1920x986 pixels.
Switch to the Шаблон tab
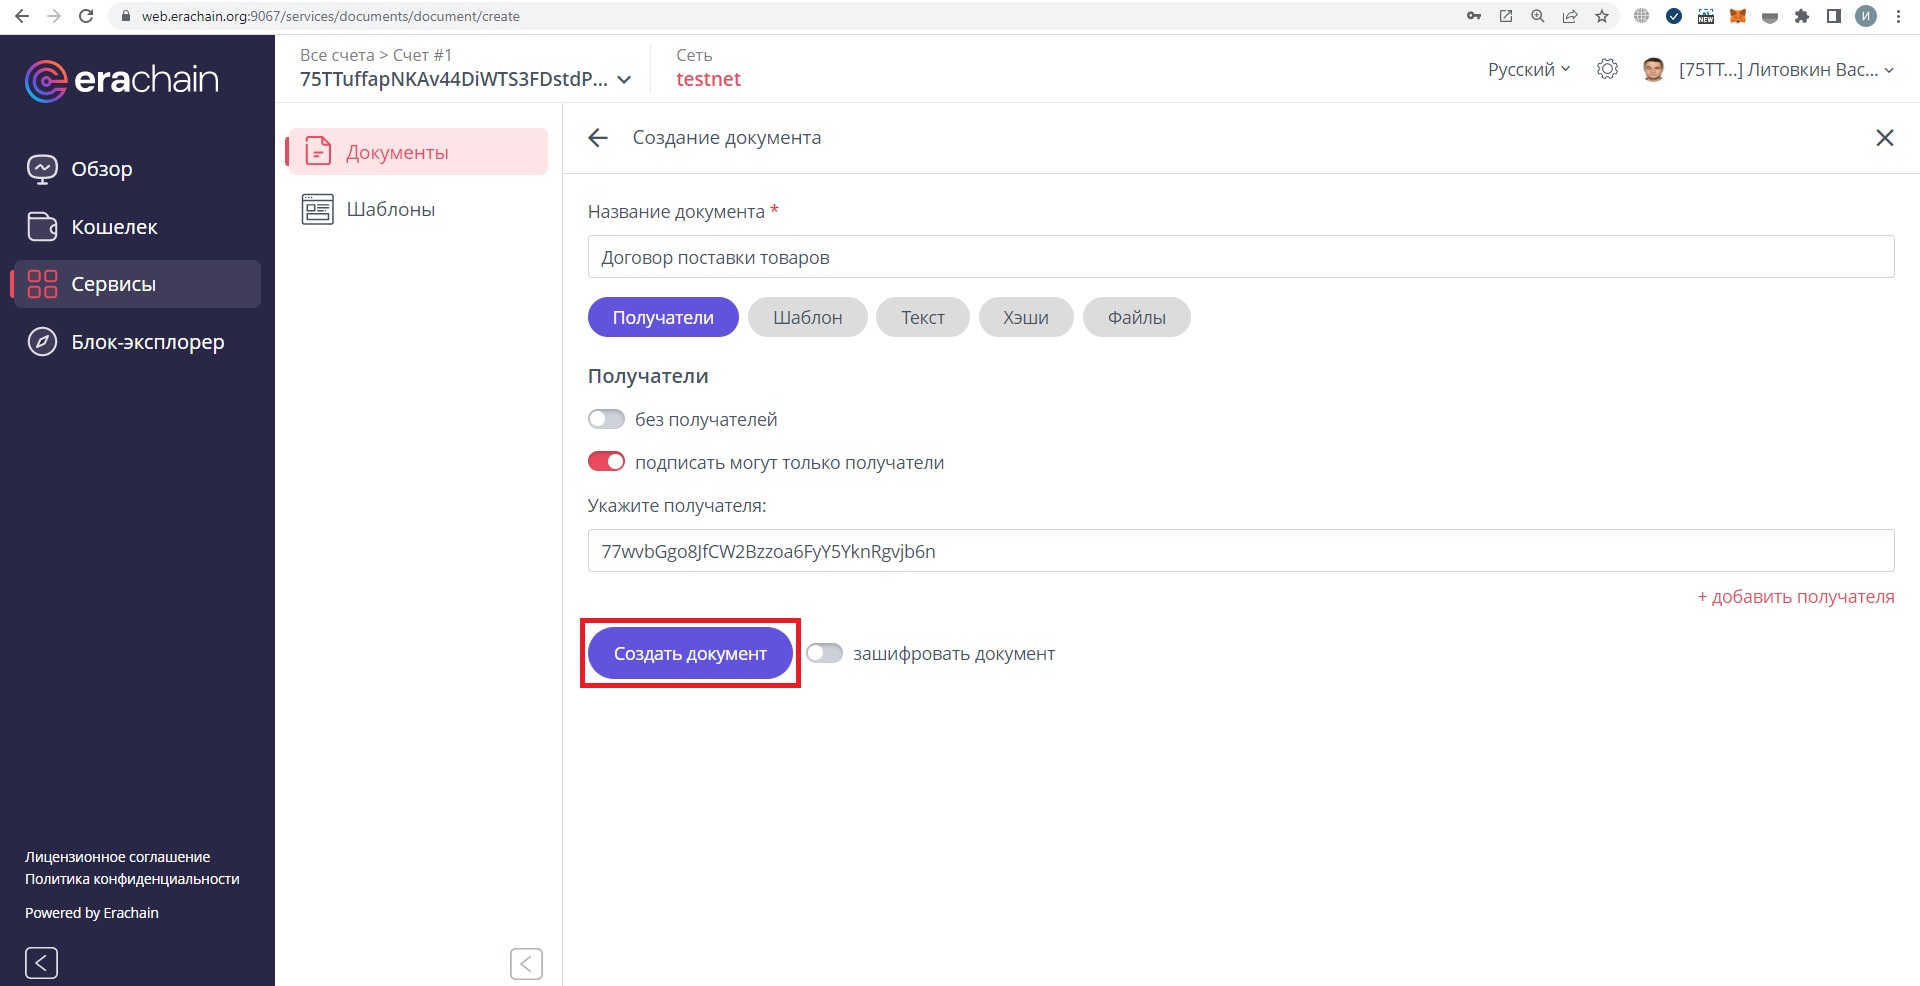pos(807,317)
